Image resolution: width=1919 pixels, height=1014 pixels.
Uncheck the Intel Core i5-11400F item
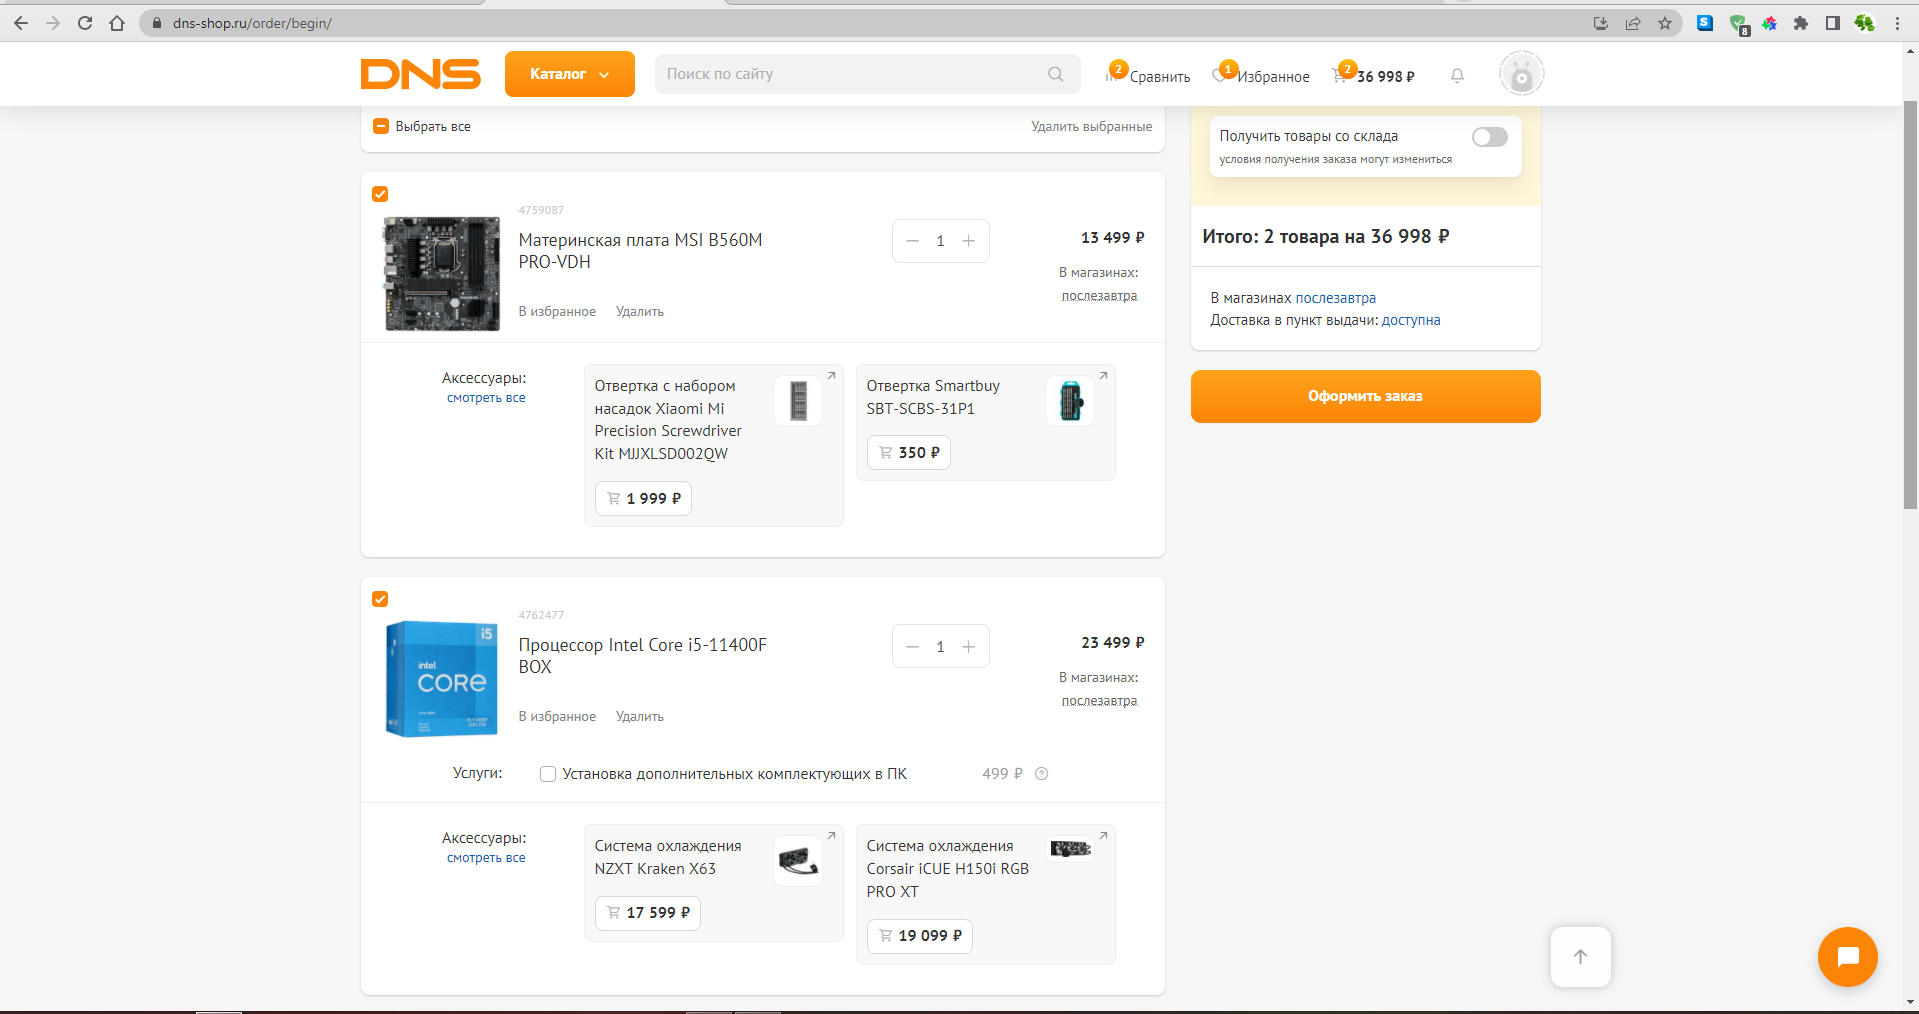click(x=380, y=599)
